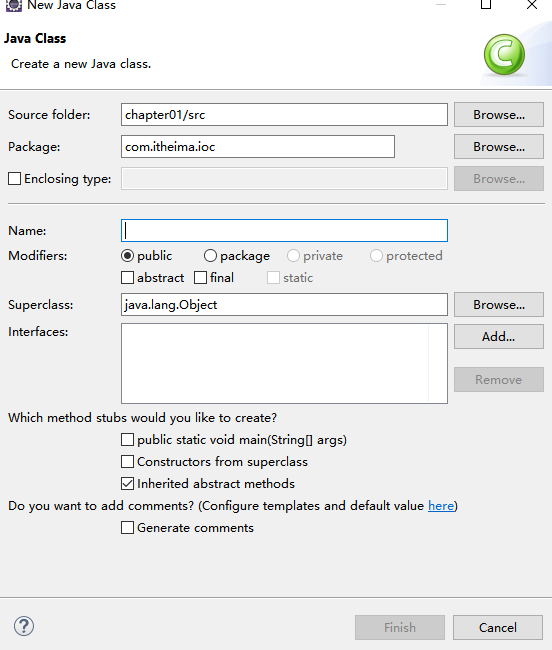Check the abstract modifier box

[128, 277]
